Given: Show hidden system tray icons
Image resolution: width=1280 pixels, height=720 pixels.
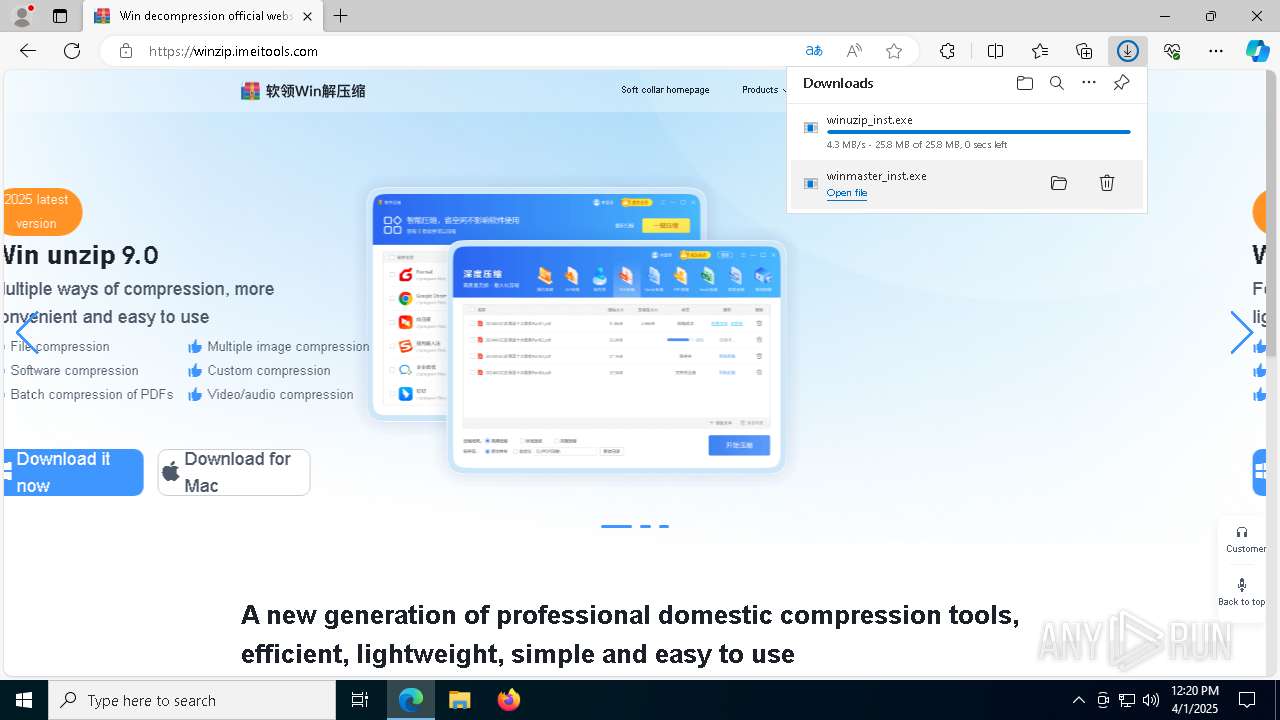Looking at the screenshot, I should [x=1078, y=700].
